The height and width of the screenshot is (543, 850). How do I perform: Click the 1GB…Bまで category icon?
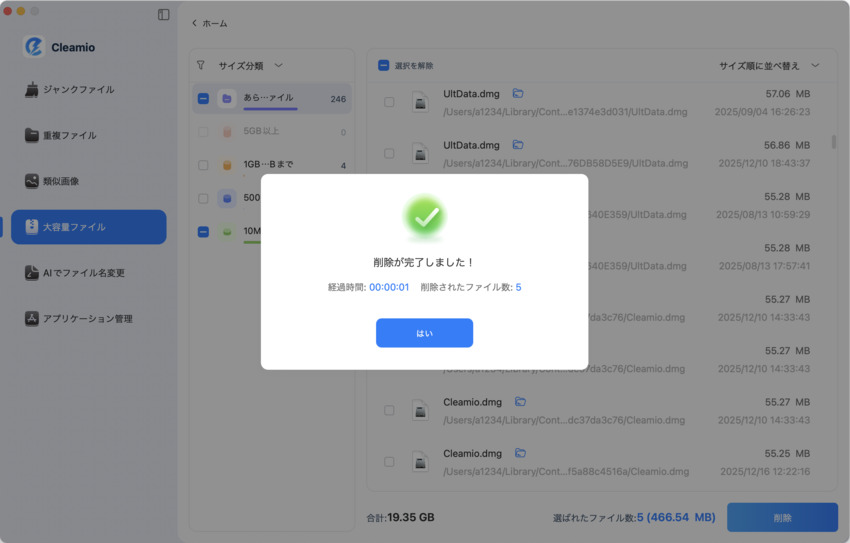coord(227,165)
